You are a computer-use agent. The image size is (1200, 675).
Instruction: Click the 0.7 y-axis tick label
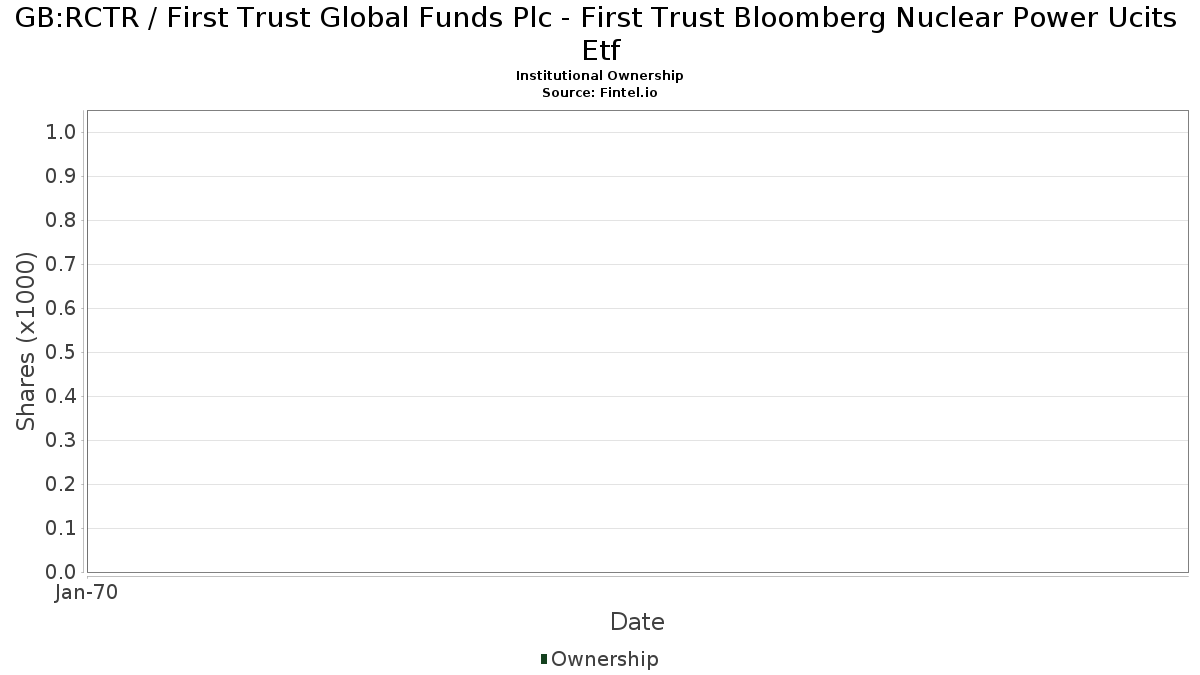click(62, 265)
